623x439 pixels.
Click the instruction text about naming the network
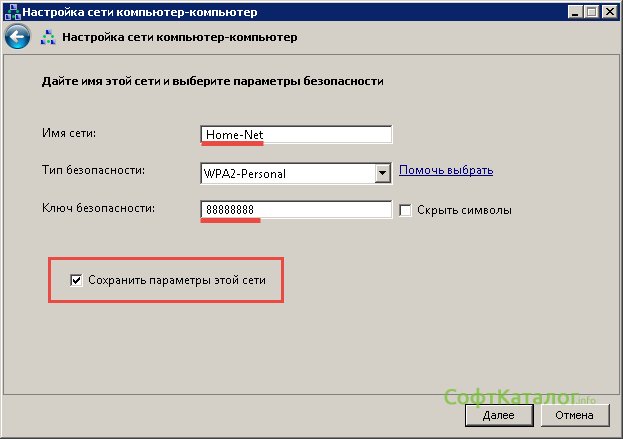pos(212,80)
